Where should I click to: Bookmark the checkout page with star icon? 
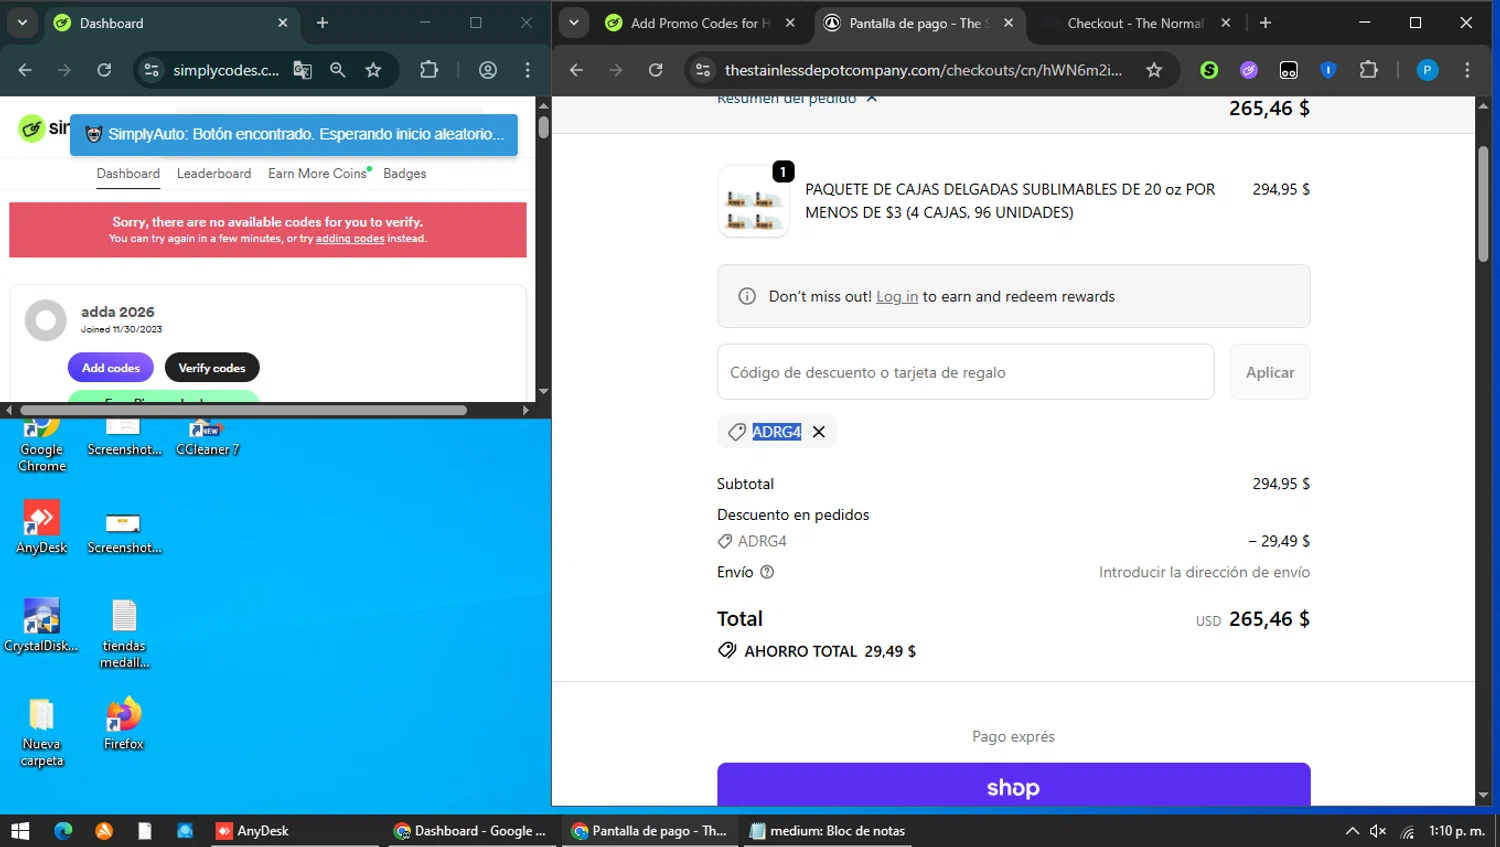coord(1154,70)
